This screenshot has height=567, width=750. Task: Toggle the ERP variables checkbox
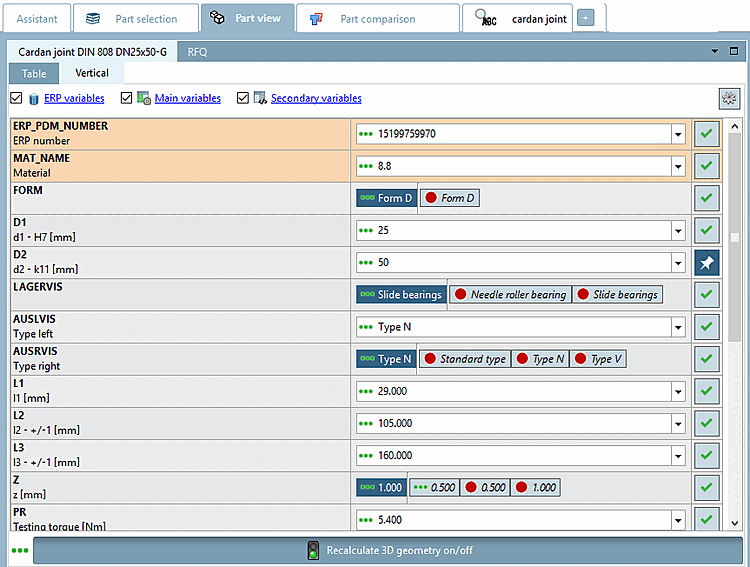click(x=16, y=98)
